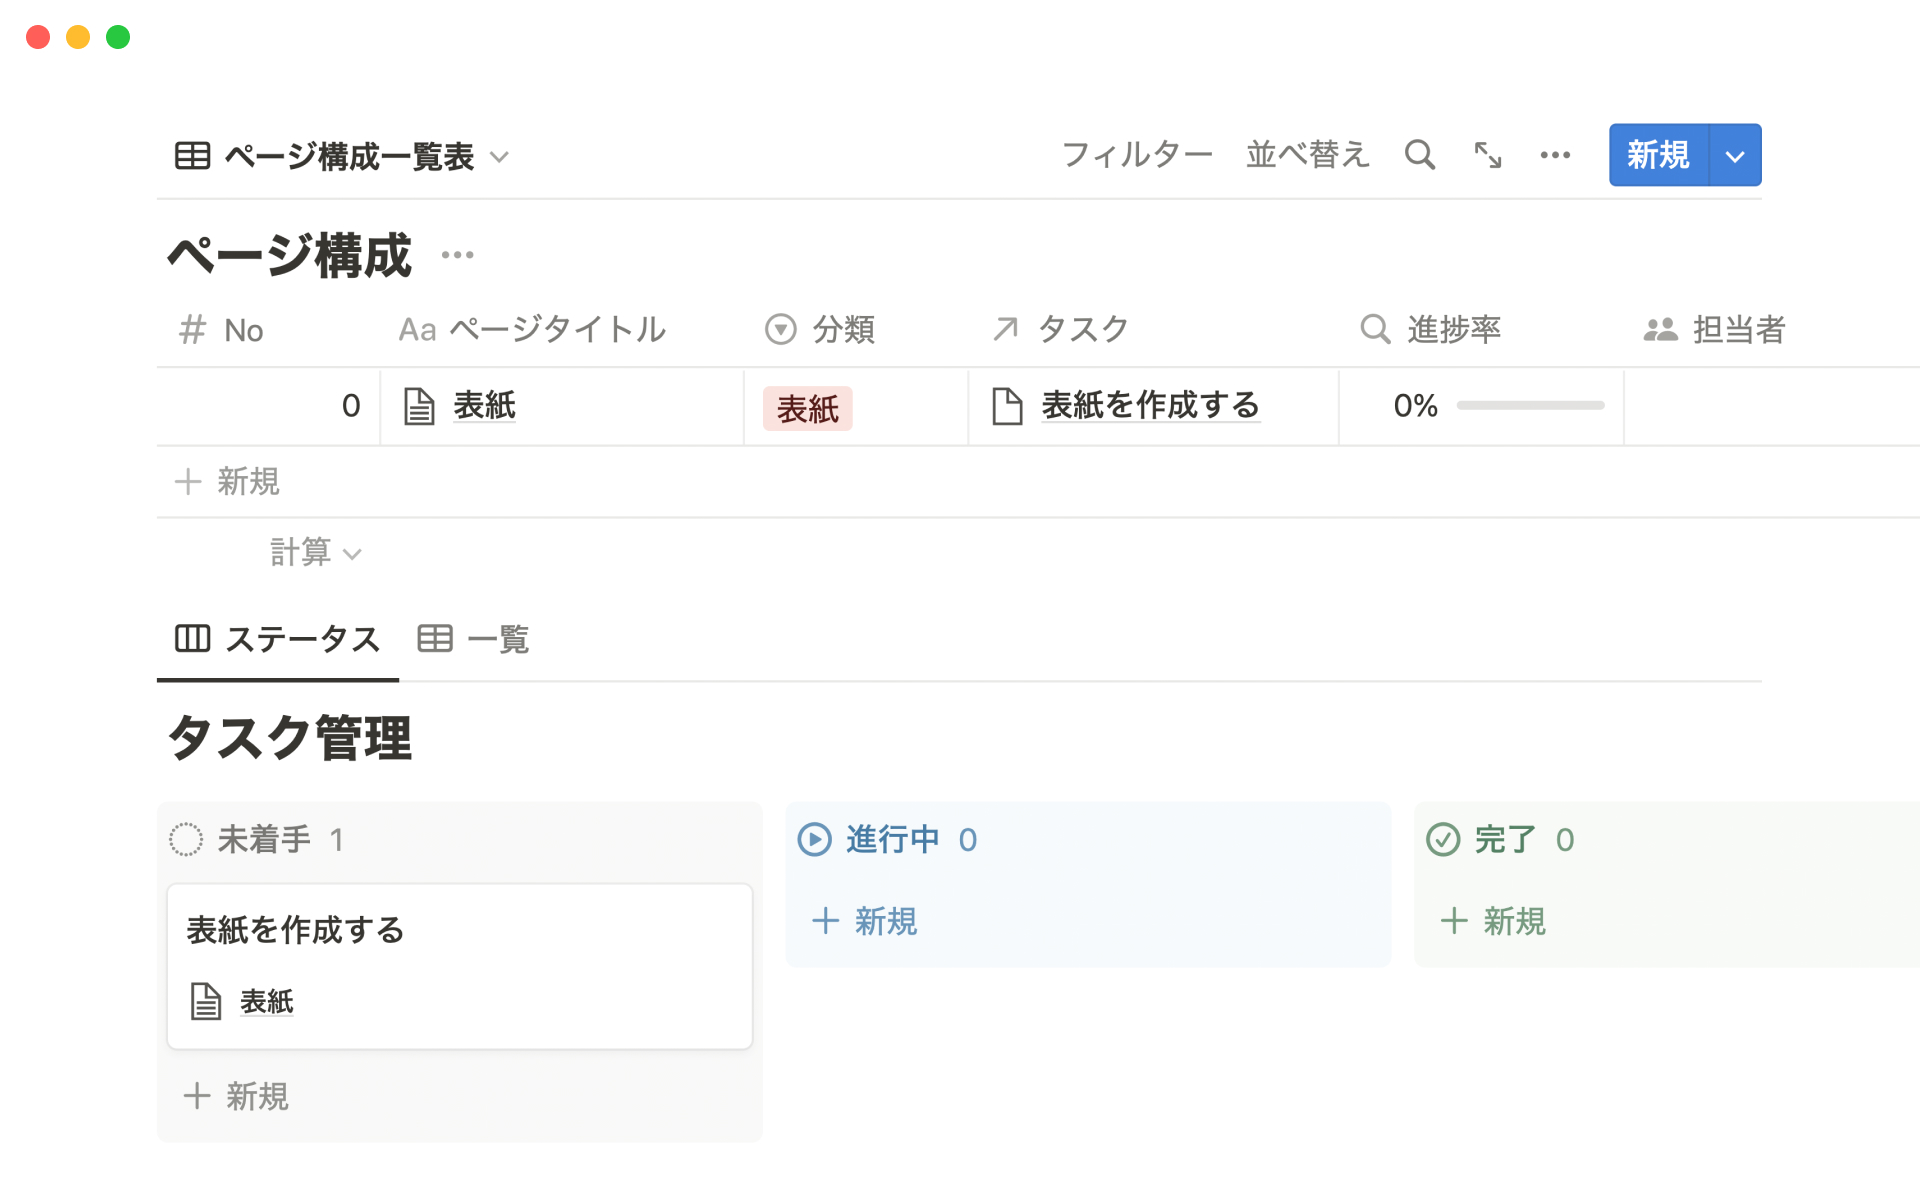Screen dimensions: 1920x1200
Task: Click the dots next to ページ構成 heading
Action: click(x=458, y=255)
